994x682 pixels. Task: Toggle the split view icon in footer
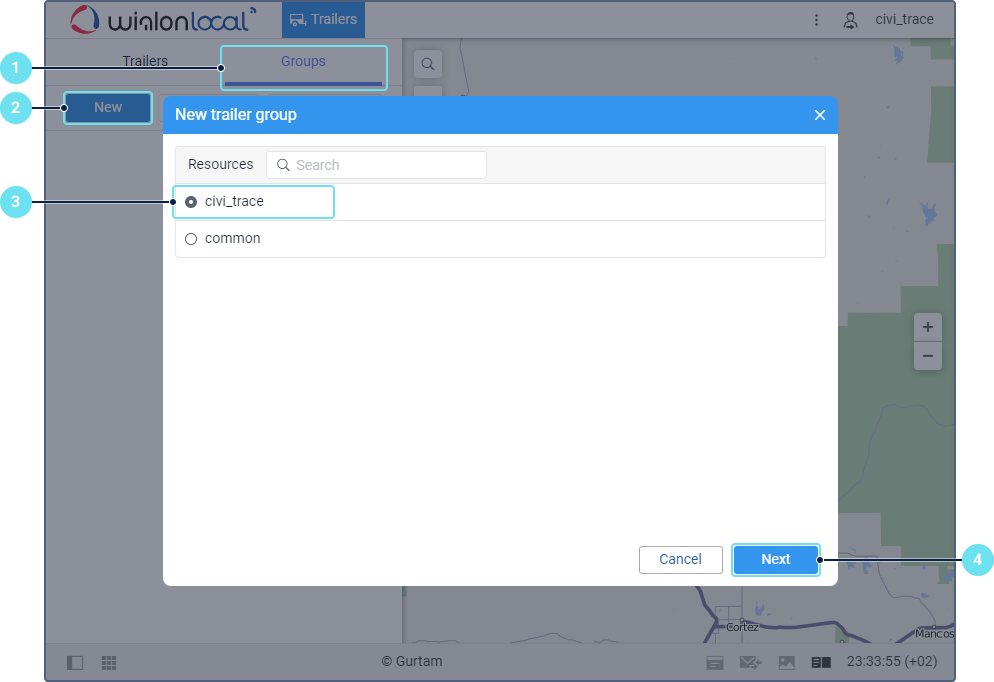click(822, 662)
